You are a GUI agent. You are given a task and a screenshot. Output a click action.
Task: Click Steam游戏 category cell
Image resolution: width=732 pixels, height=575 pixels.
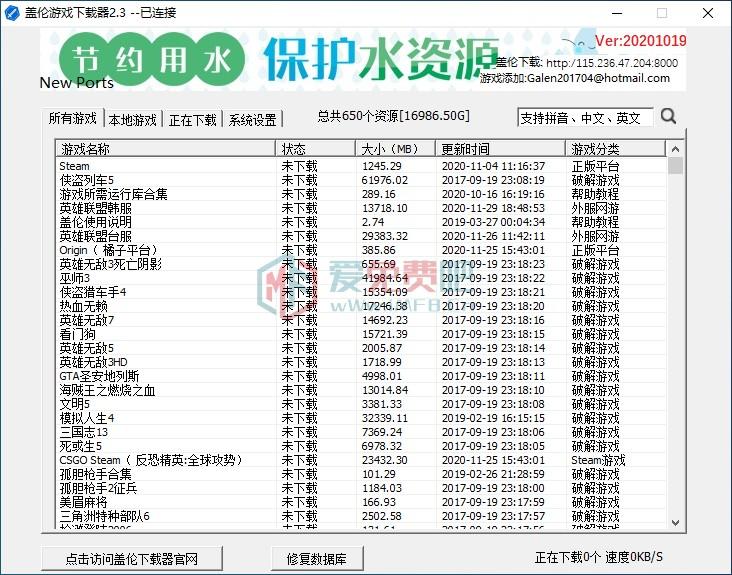[598, 460]
